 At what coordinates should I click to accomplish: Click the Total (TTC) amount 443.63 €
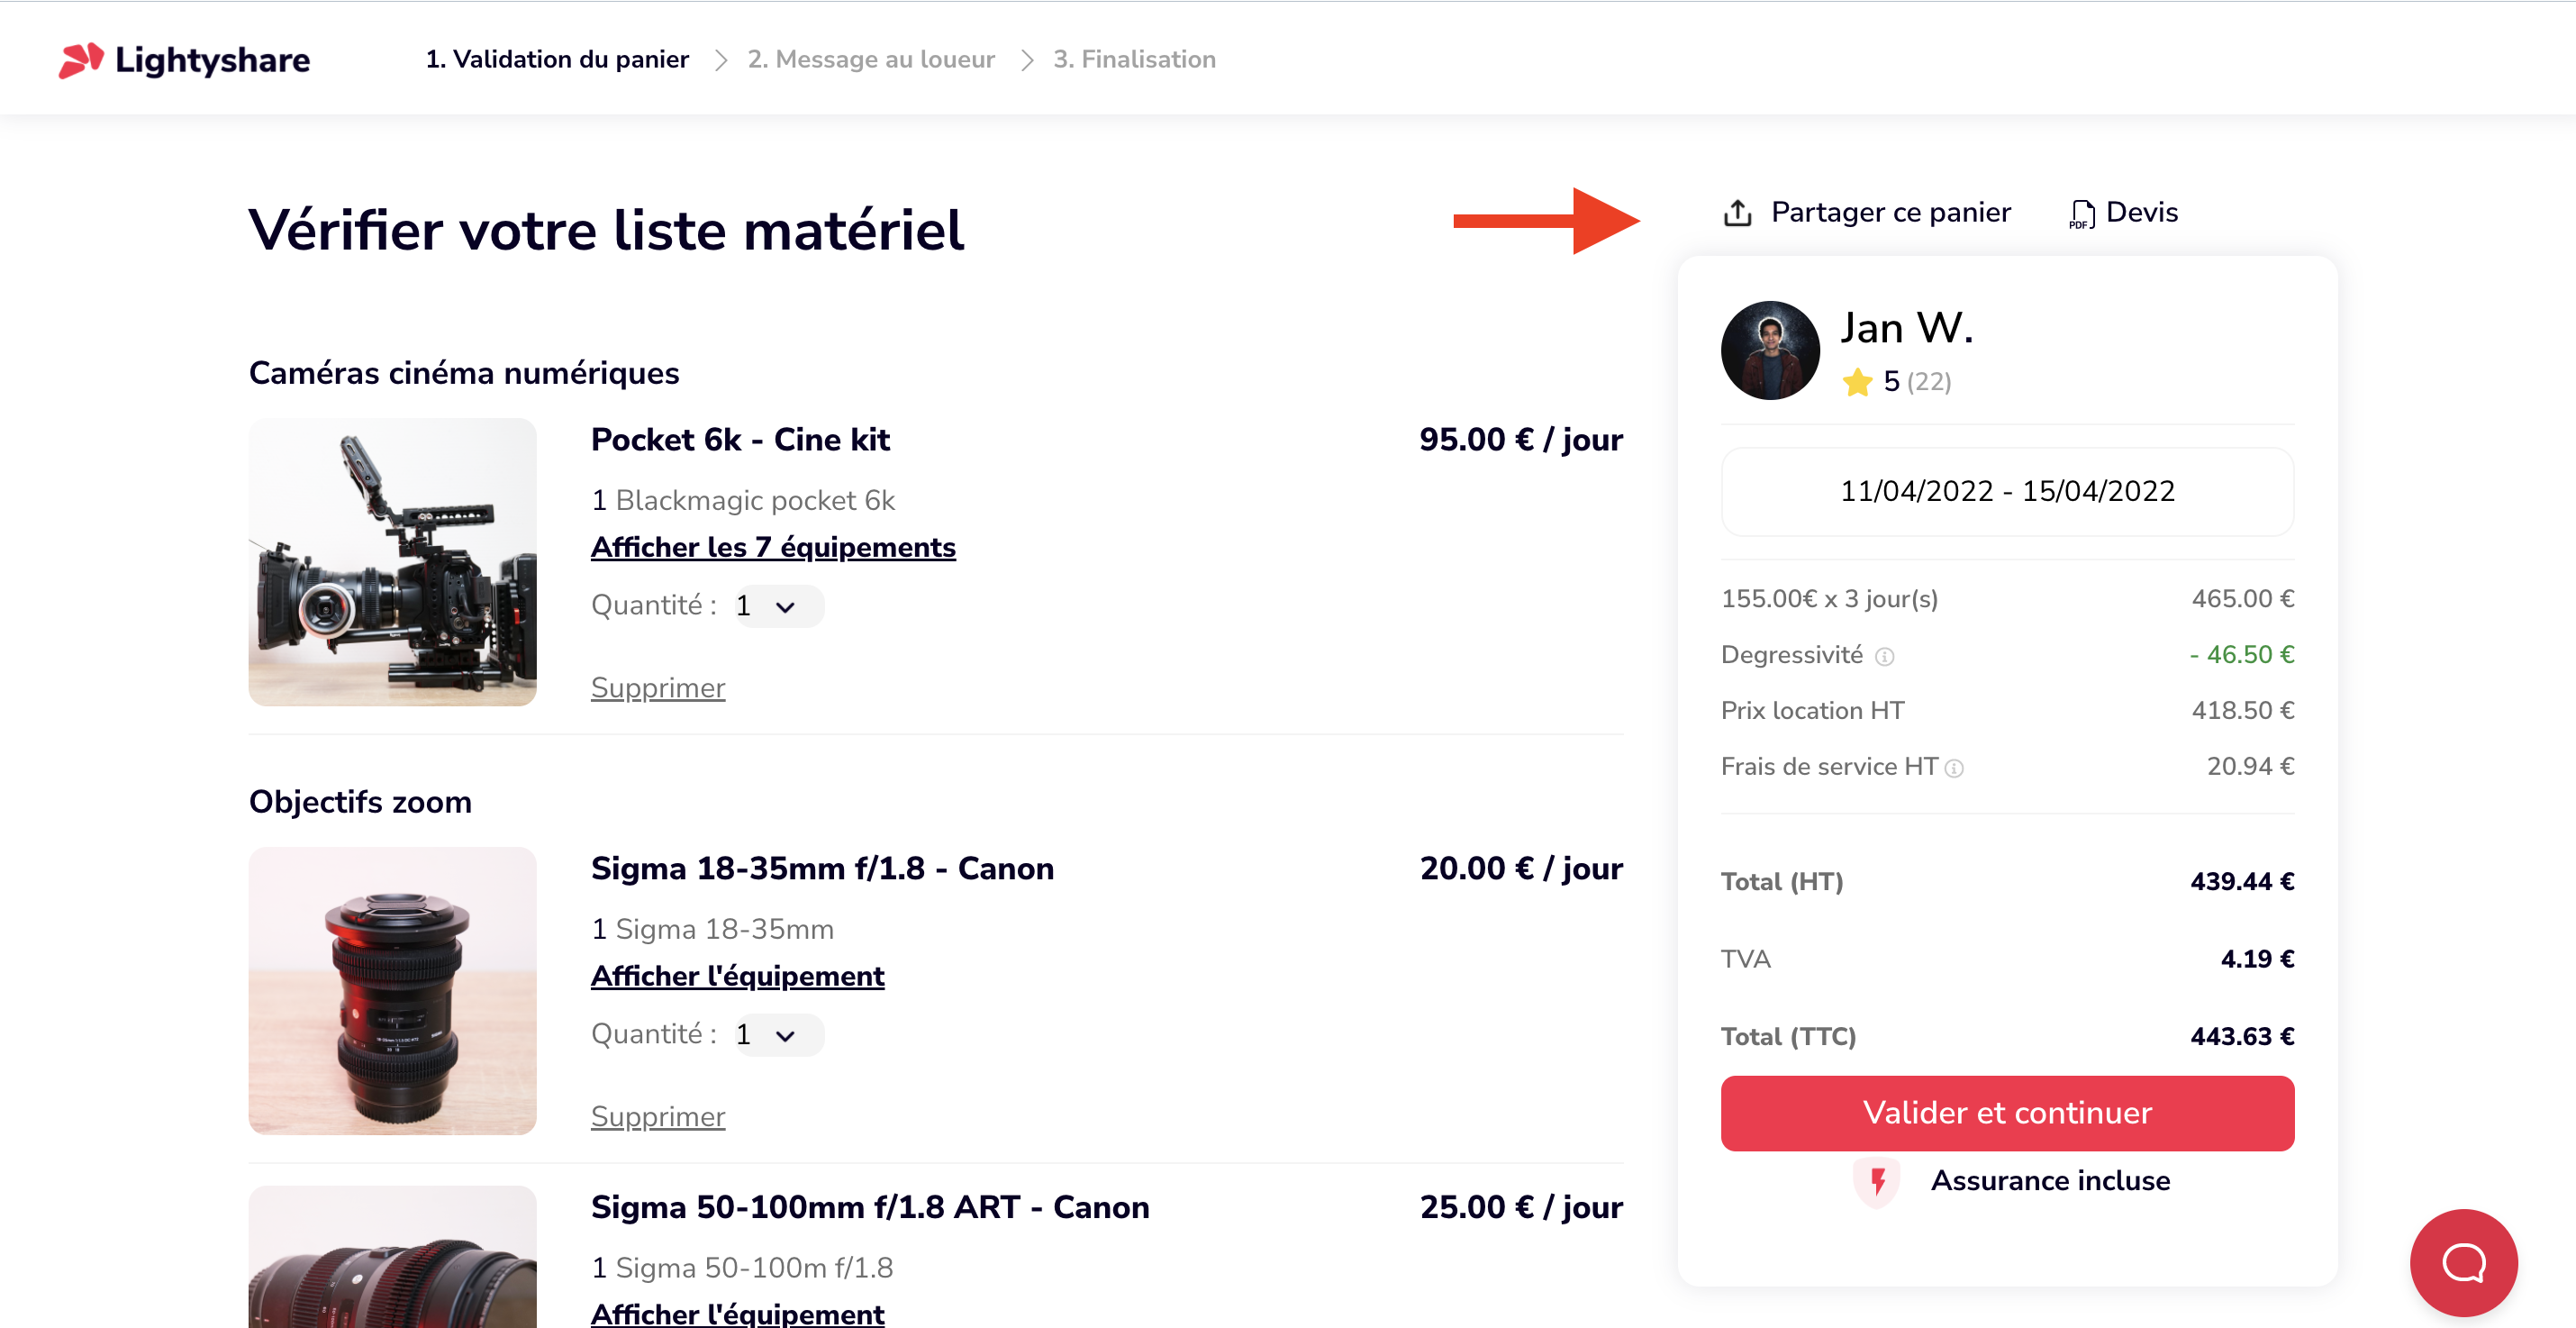point(2242,1037)
